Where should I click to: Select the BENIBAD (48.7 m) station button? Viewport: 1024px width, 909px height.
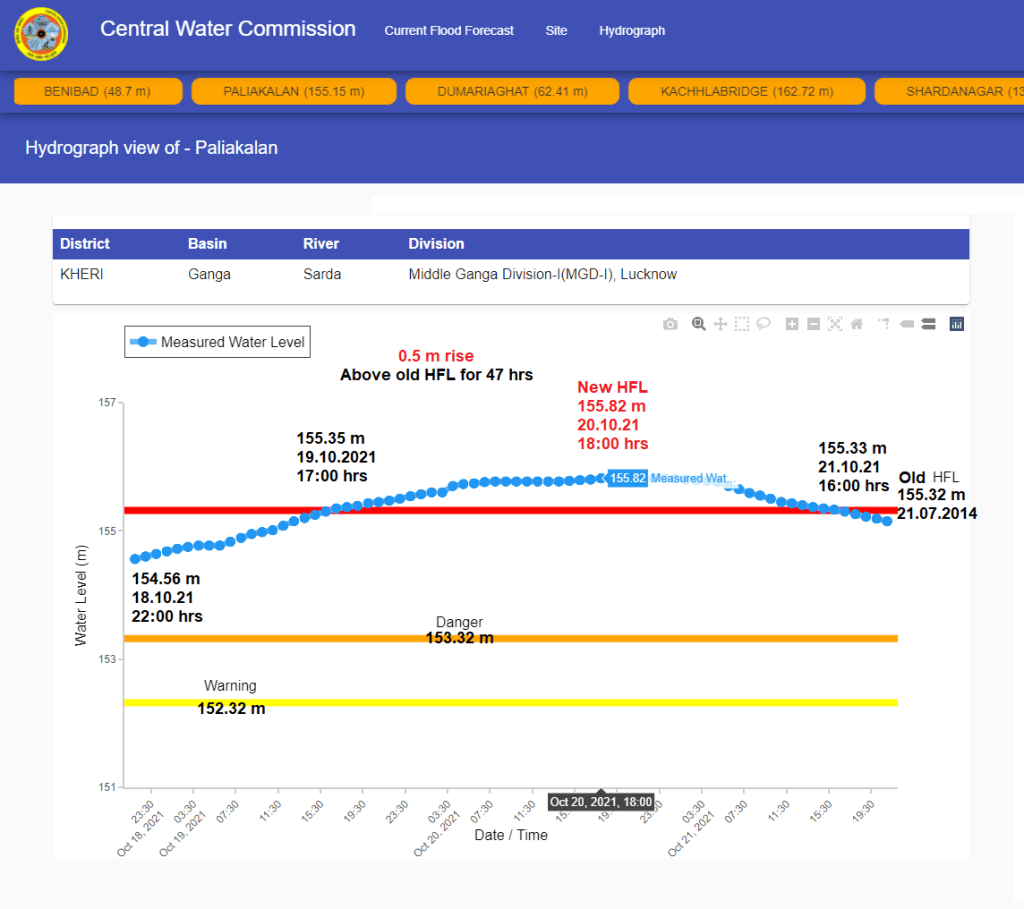click(98, 91)
